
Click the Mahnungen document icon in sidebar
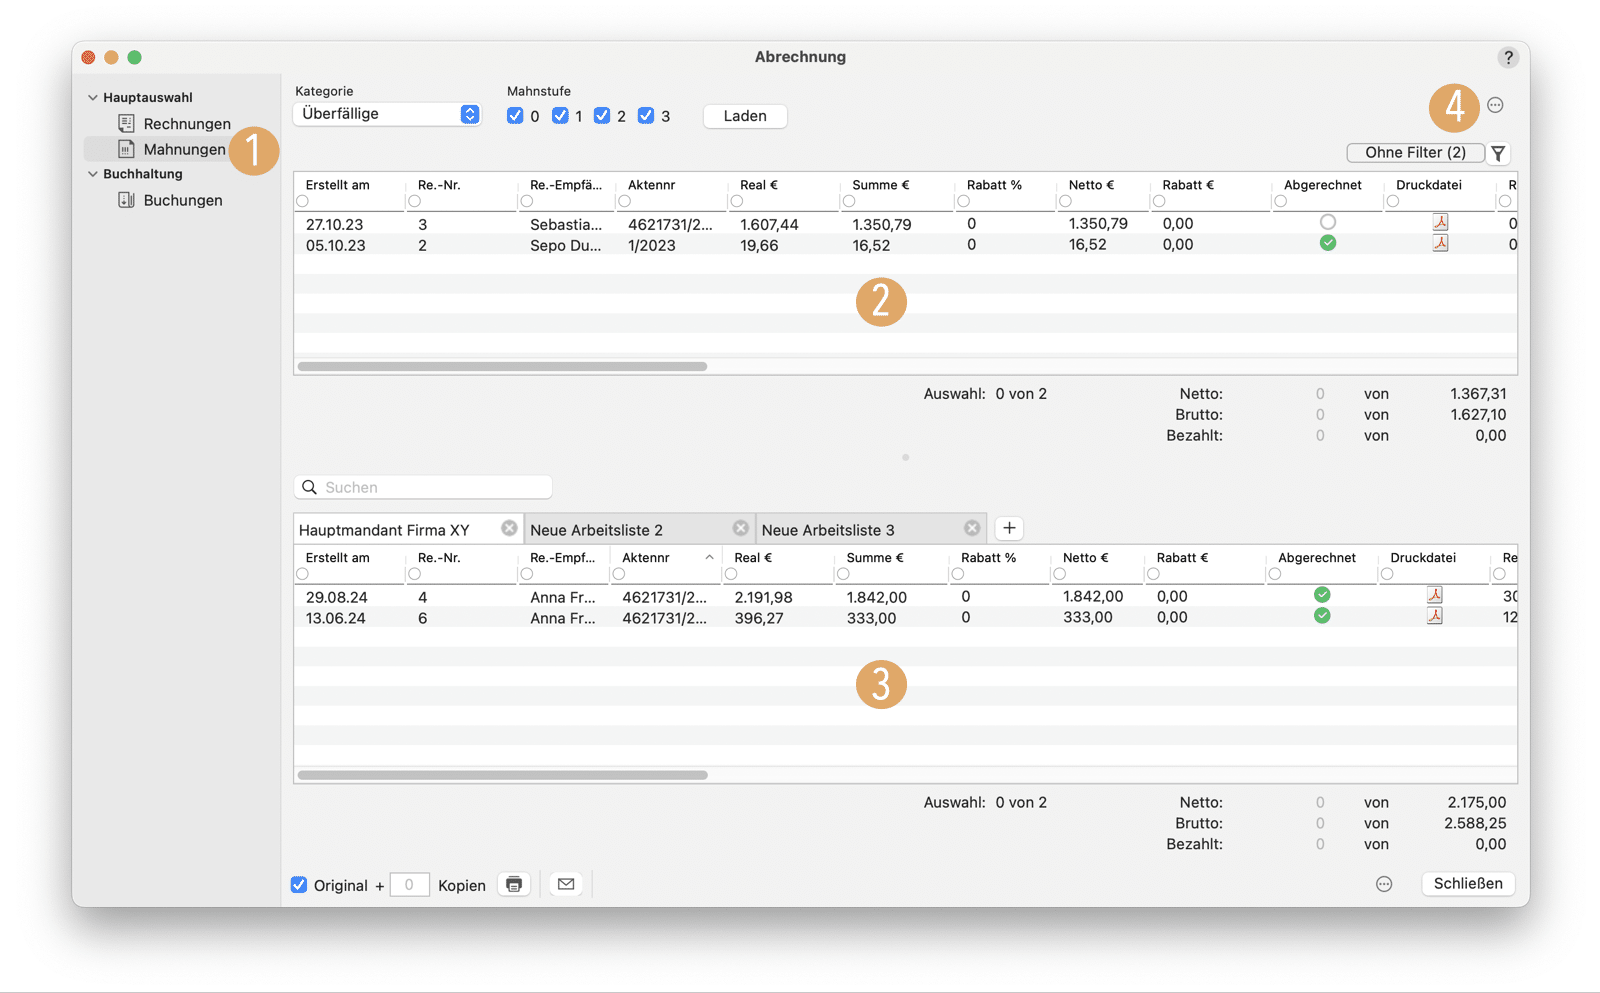tap(126, 149)
